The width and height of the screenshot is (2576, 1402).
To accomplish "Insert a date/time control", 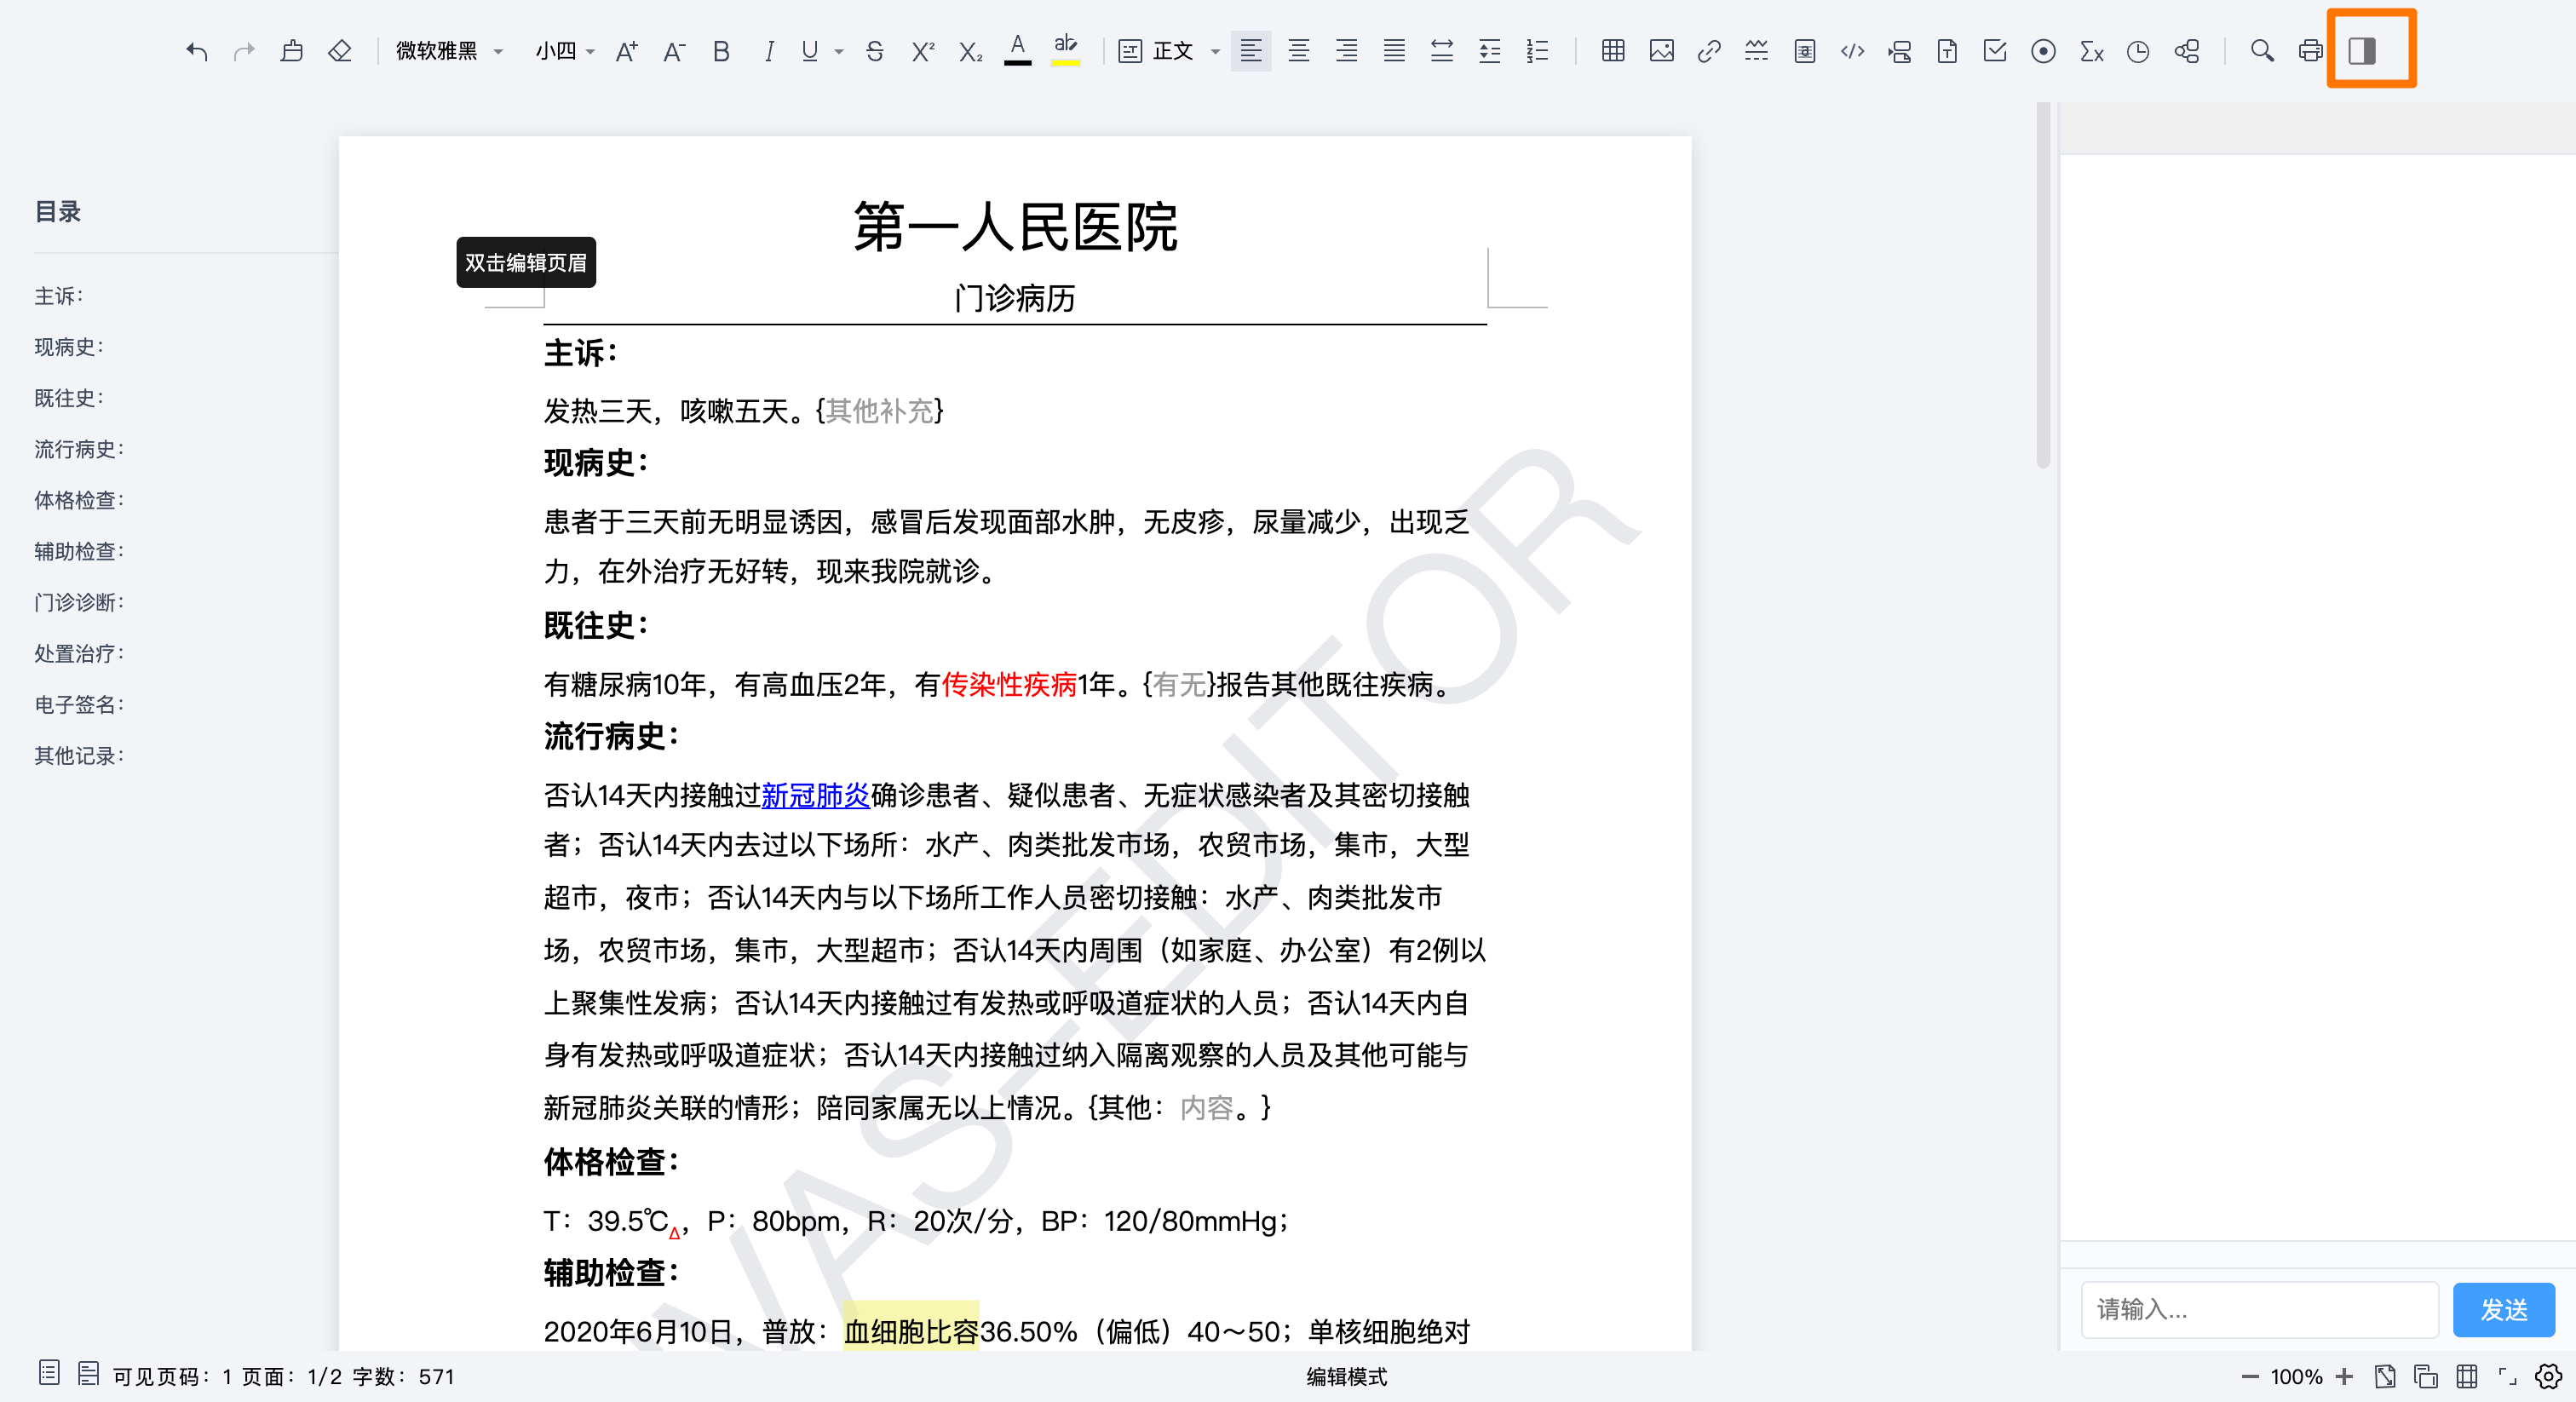I will point(2138,51).
